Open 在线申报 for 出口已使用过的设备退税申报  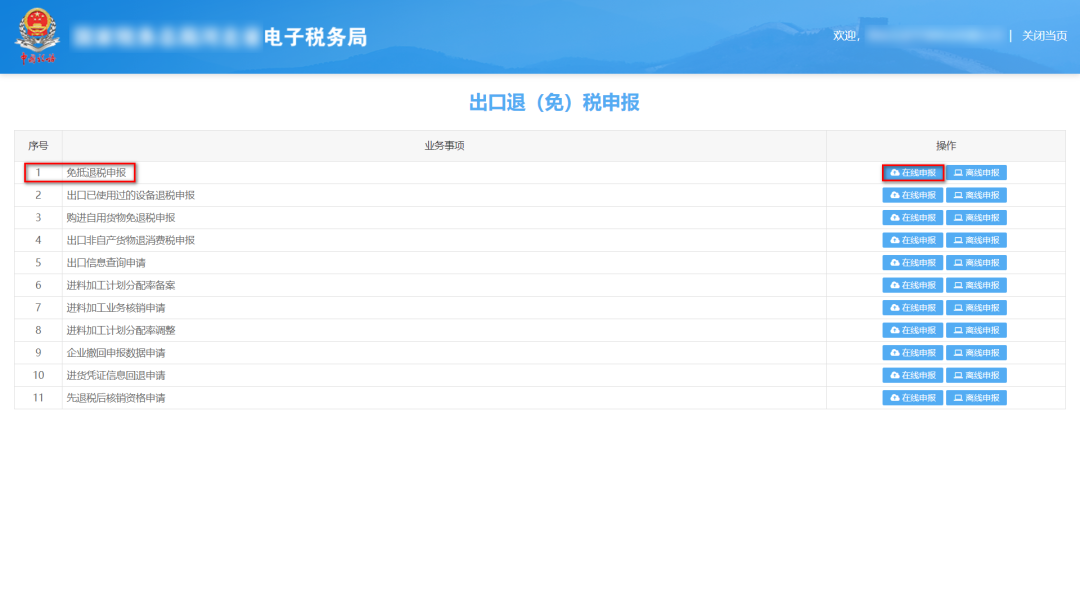click(913, 196)
